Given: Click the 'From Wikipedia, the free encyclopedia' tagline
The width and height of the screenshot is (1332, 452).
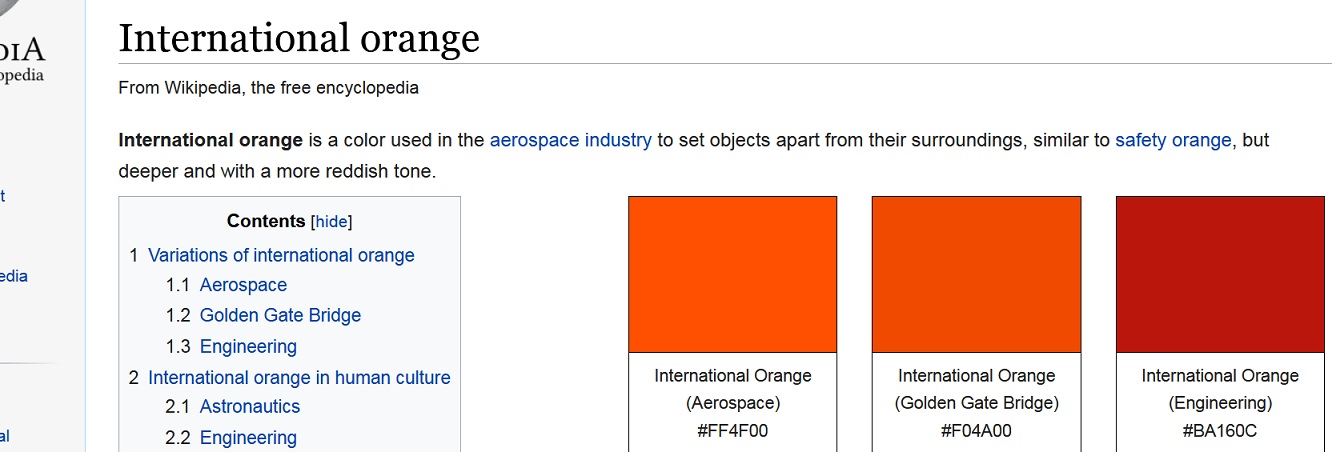Looking at the screenshot, I should pos(268,87).
